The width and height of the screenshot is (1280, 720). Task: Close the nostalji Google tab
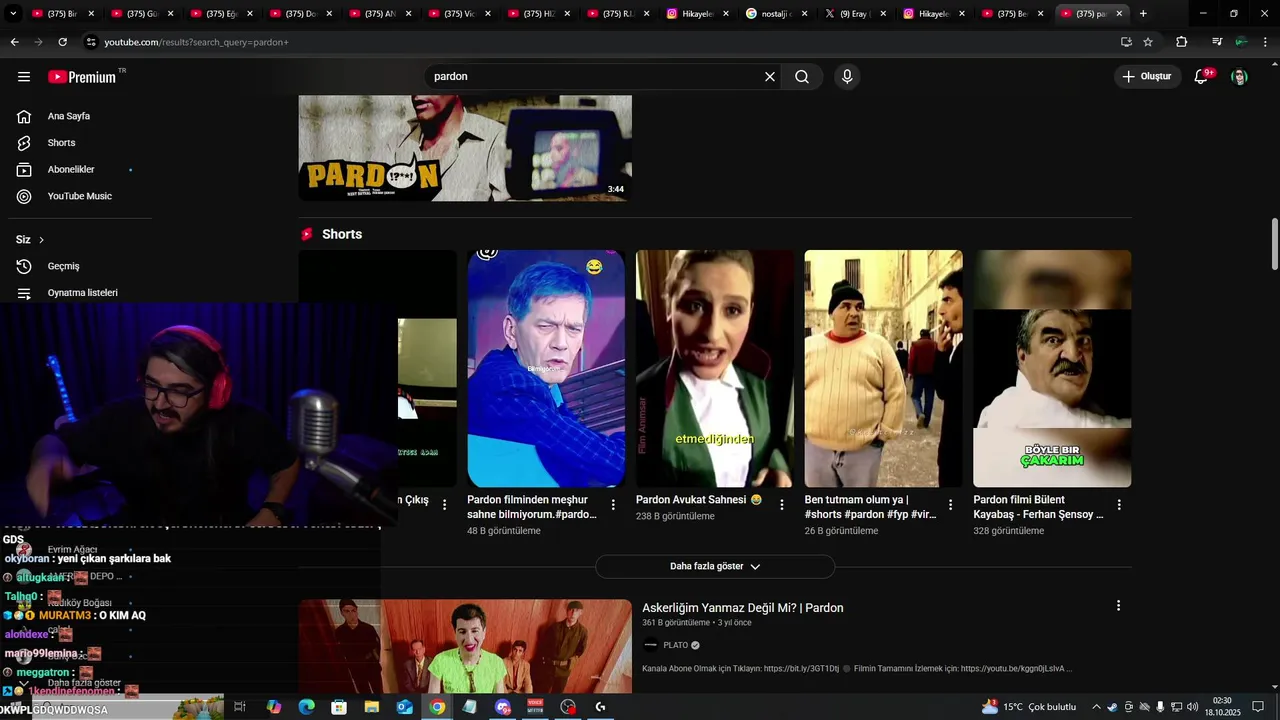[x=804, y=14]
